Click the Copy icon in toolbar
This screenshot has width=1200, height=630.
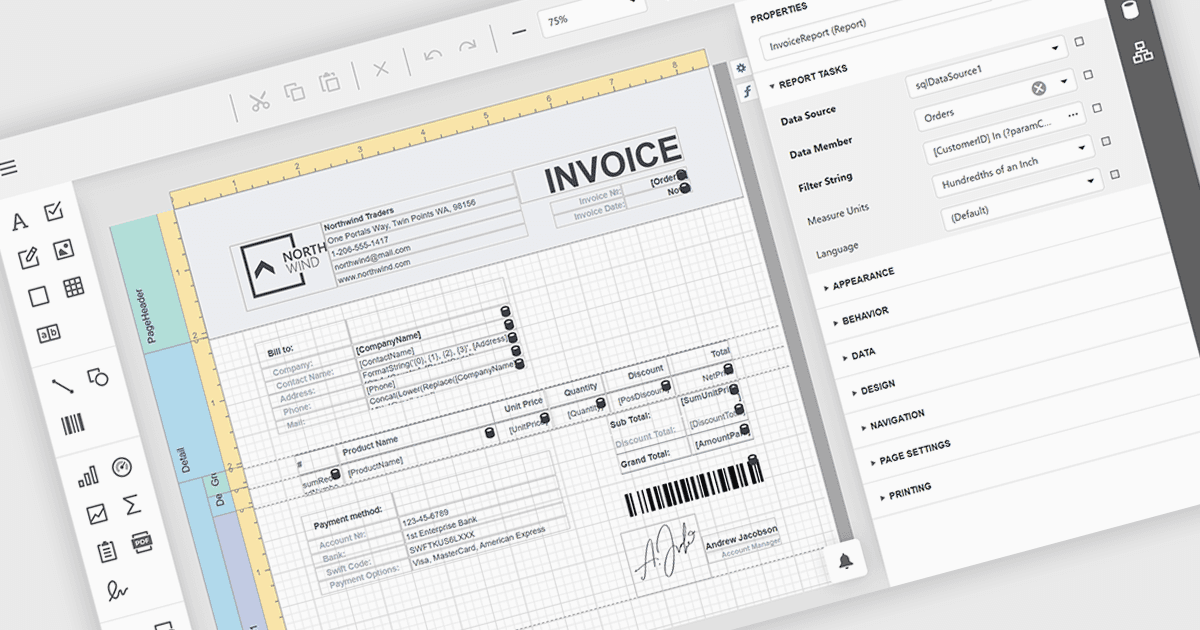pyautogui.click(x=294, y=91)
